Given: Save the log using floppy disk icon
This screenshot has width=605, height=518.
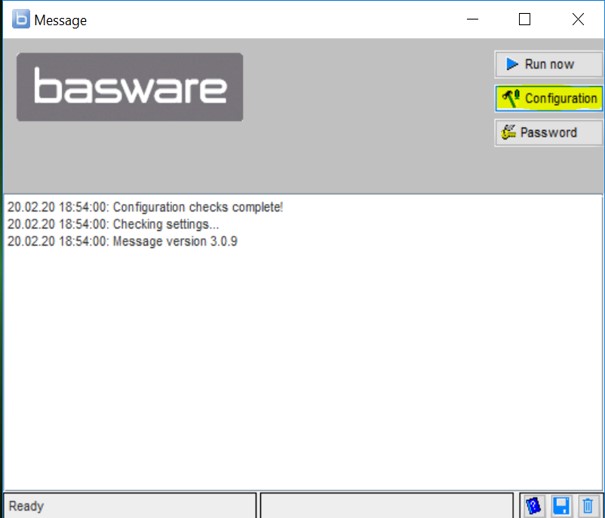Looking at the screenshot, I should pos(561,506).
